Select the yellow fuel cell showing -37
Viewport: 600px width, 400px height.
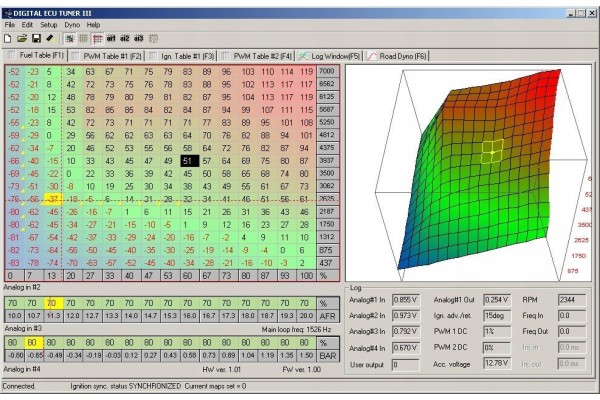53,199
